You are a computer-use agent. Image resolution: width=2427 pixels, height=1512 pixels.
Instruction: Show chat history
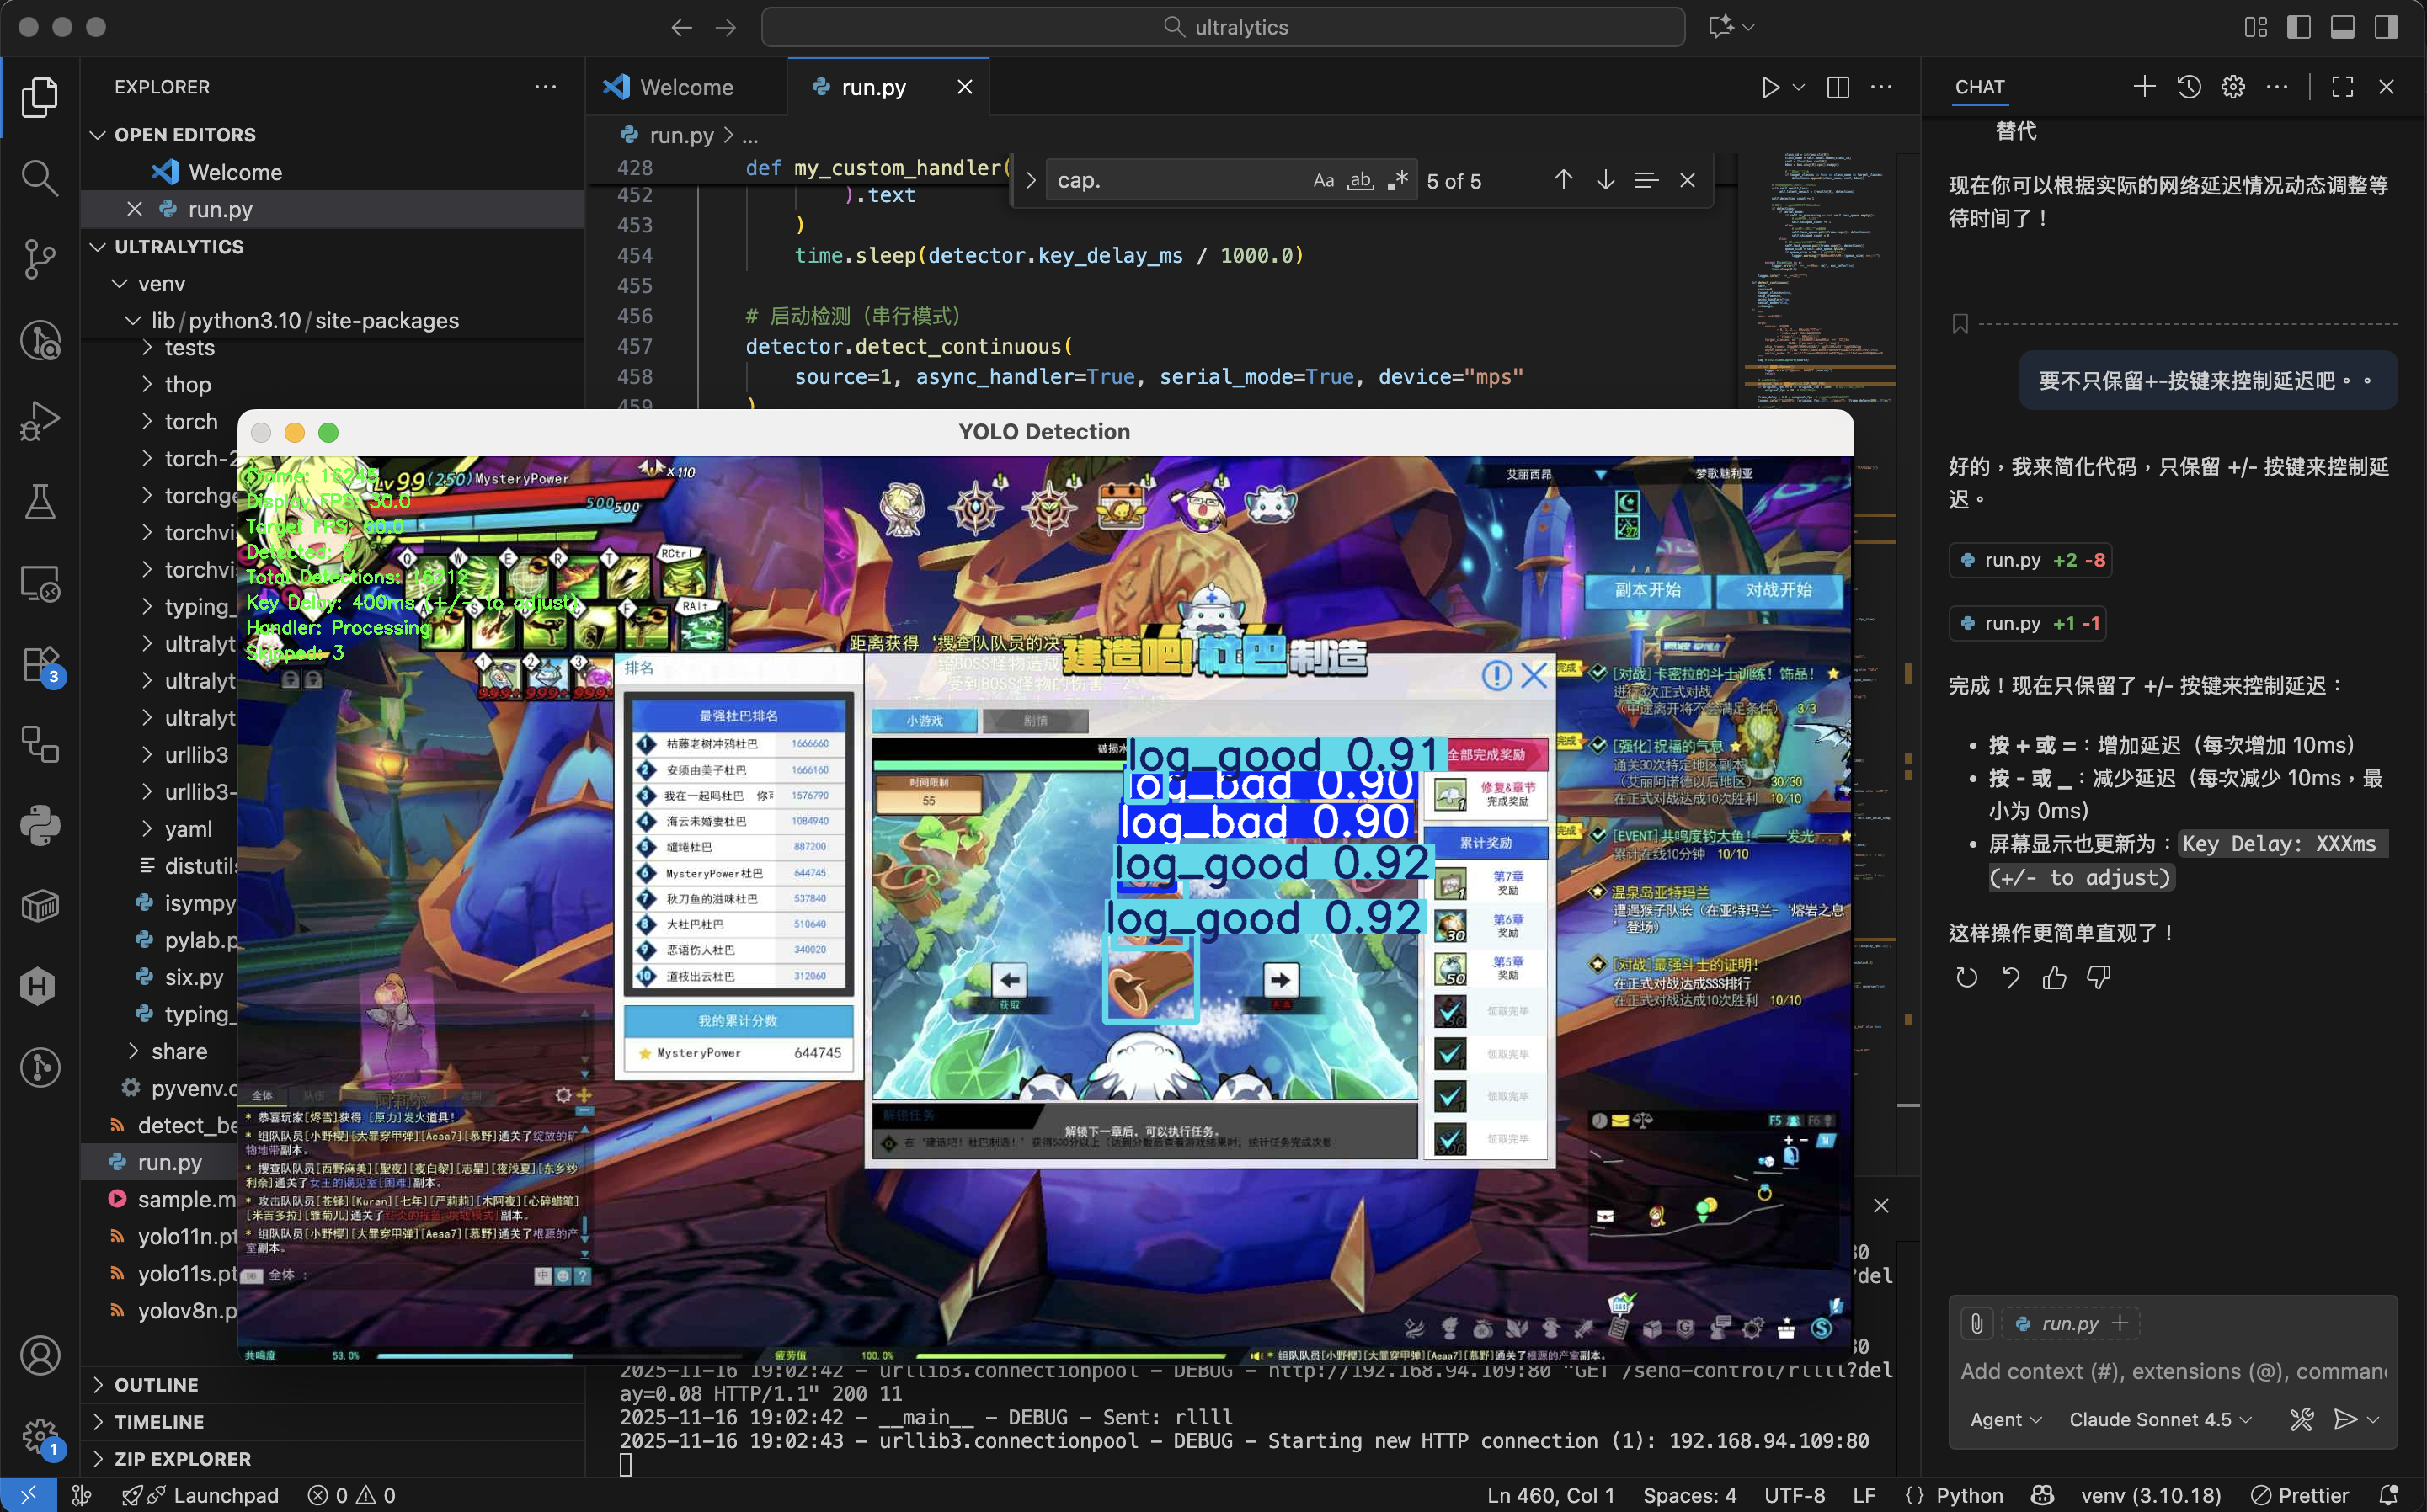tap(2189, 87)
